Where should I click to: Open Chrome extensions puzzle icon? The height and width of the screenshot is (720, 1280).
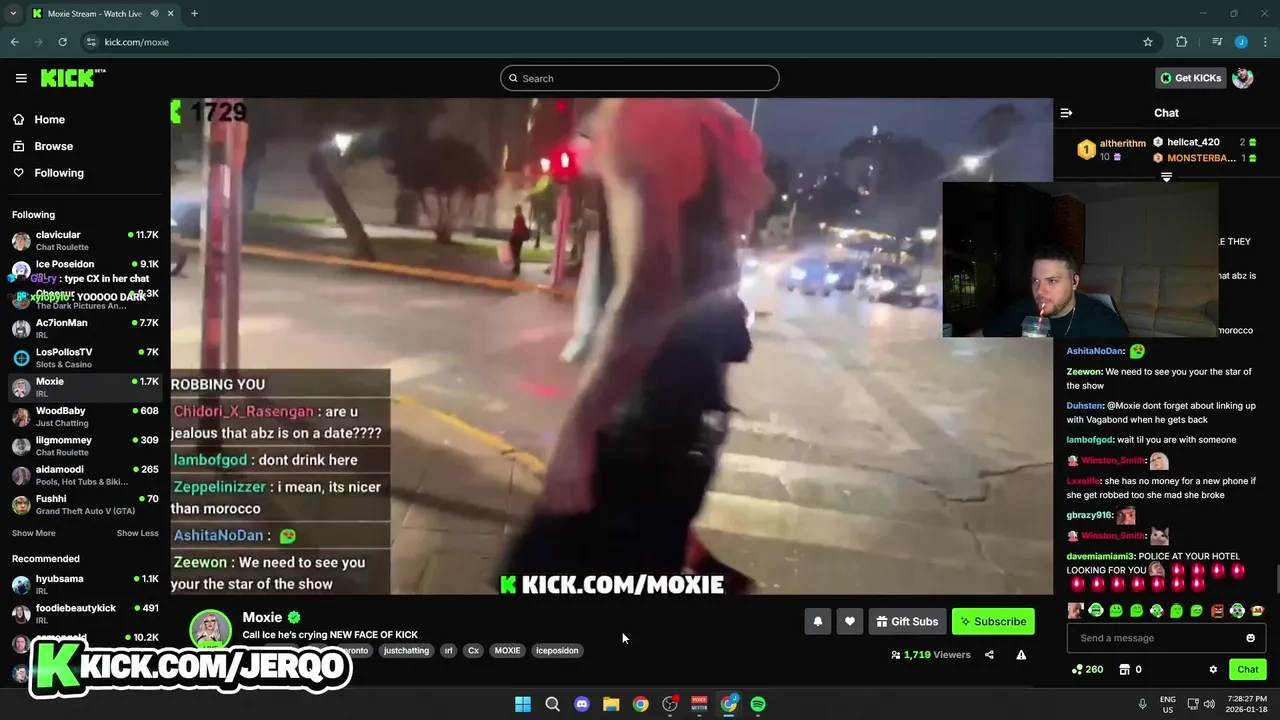(x=1182, y=42)
